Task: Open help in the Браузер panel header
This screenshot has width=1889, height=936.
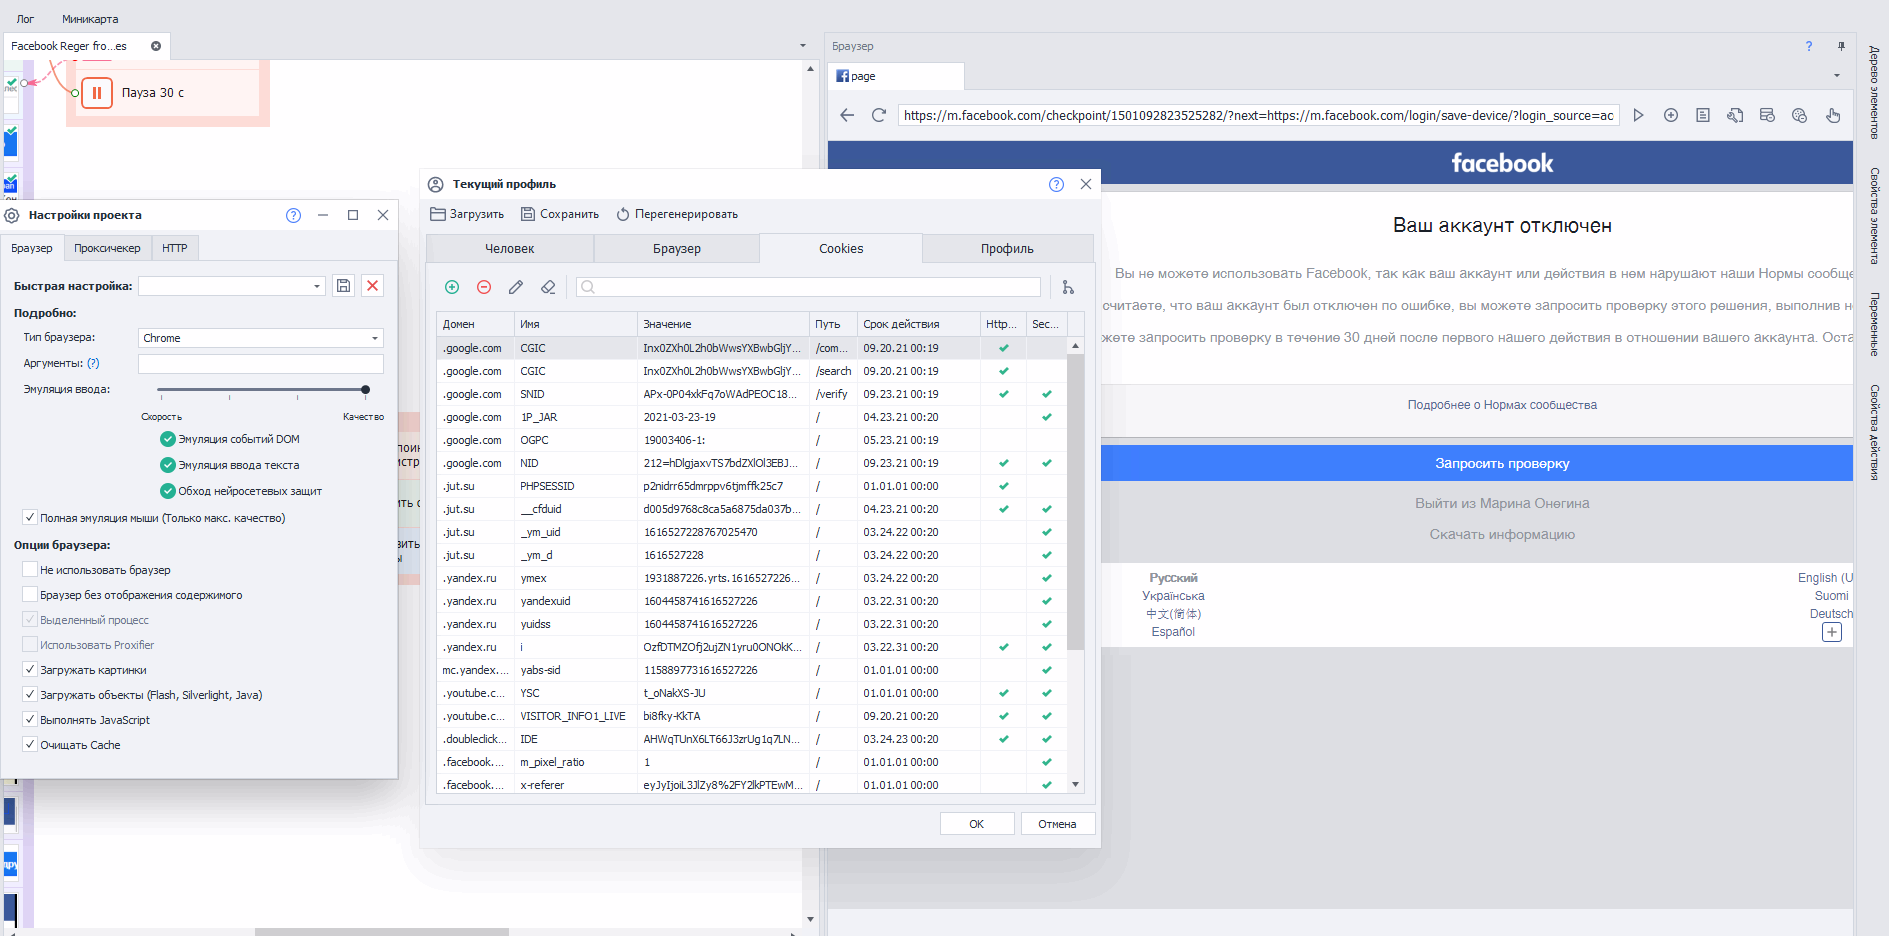Action: click(1808, 46)
